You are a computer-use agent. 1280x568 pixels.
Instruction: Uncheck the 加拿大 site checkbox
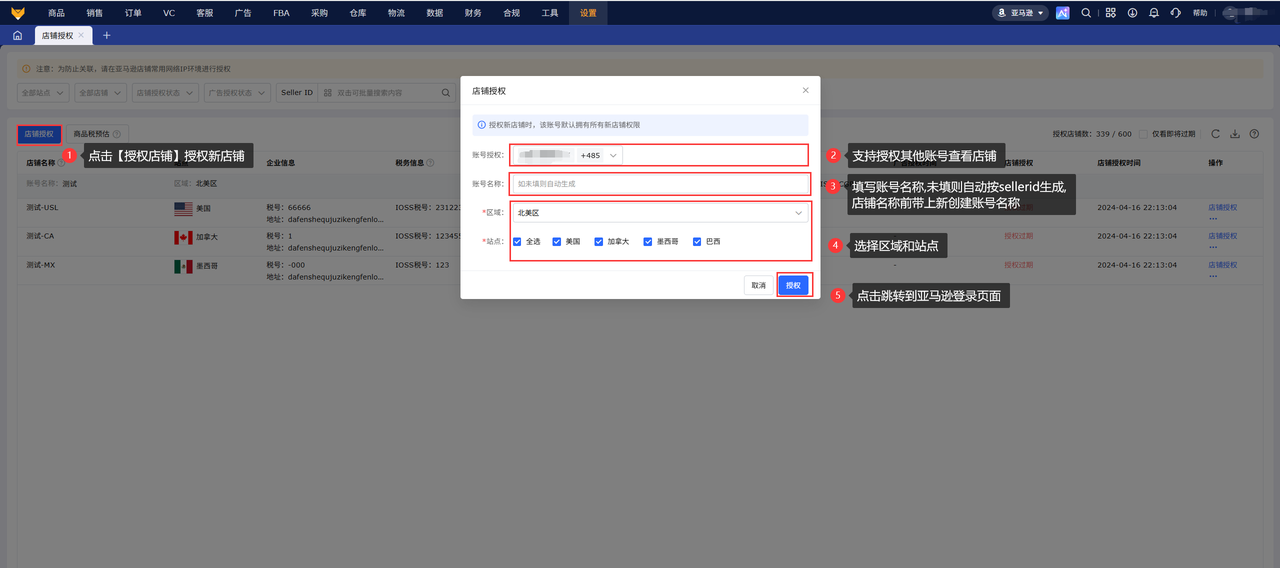[598, 242]
